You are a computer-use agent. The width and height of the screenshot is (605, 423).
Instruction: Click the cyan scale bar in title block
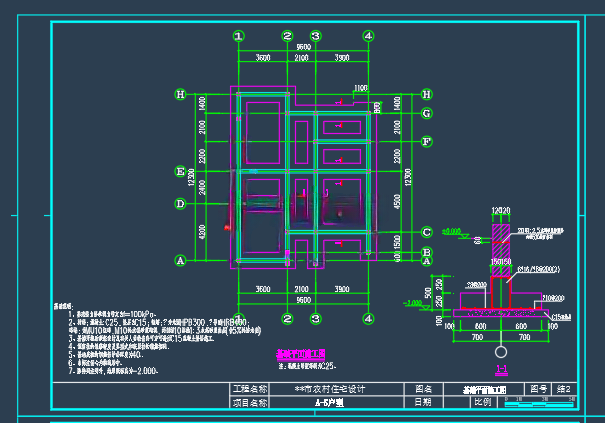coord(540,404)
